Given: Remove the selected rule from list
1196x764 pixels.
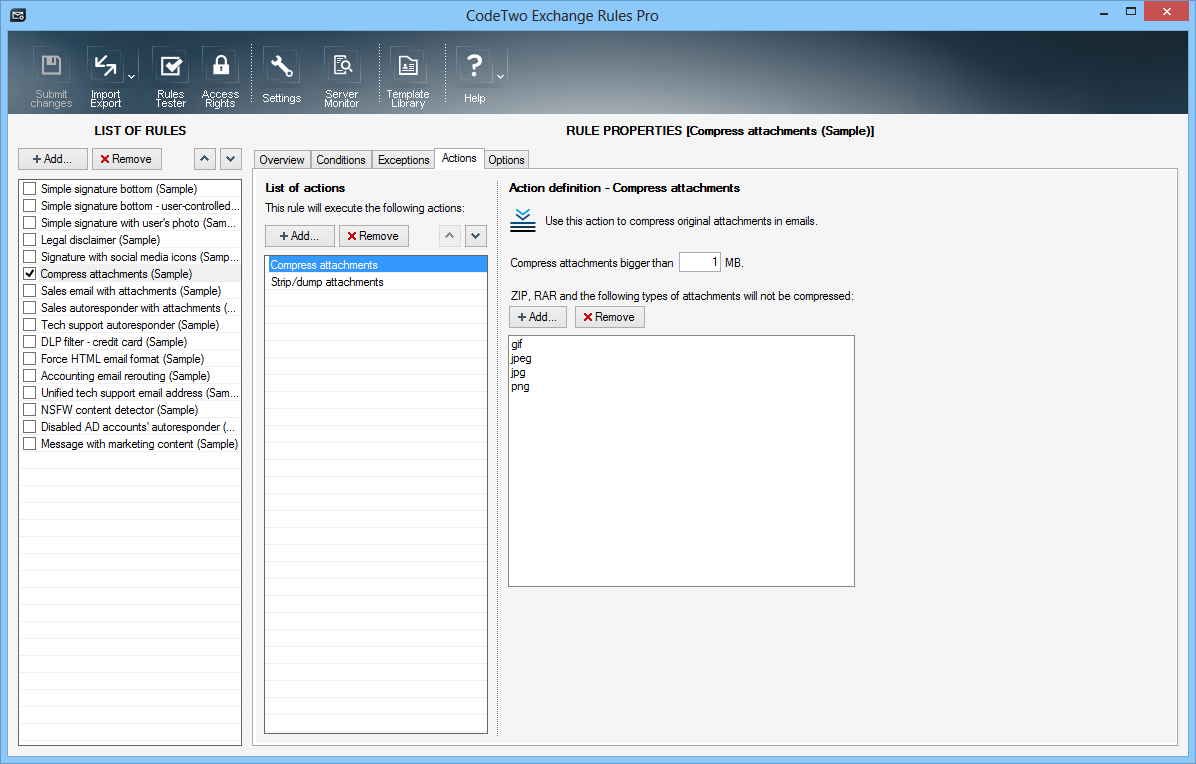Looking at the screenshot, I should click(127, 159).
